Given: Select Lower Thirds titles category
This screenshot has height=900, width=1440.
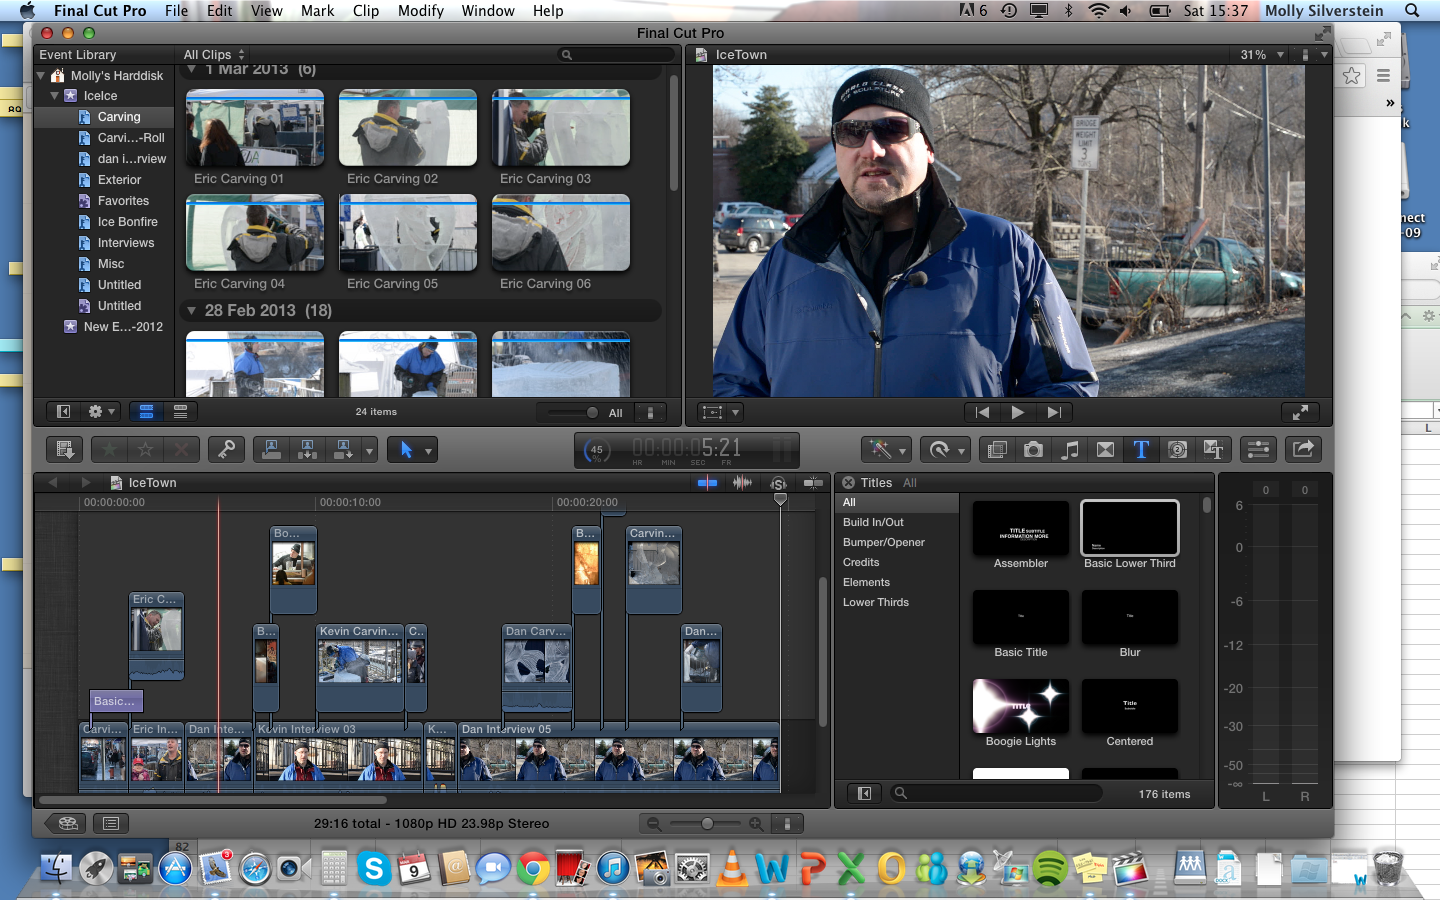Looking at the screenshot, I should pos(876,602).
